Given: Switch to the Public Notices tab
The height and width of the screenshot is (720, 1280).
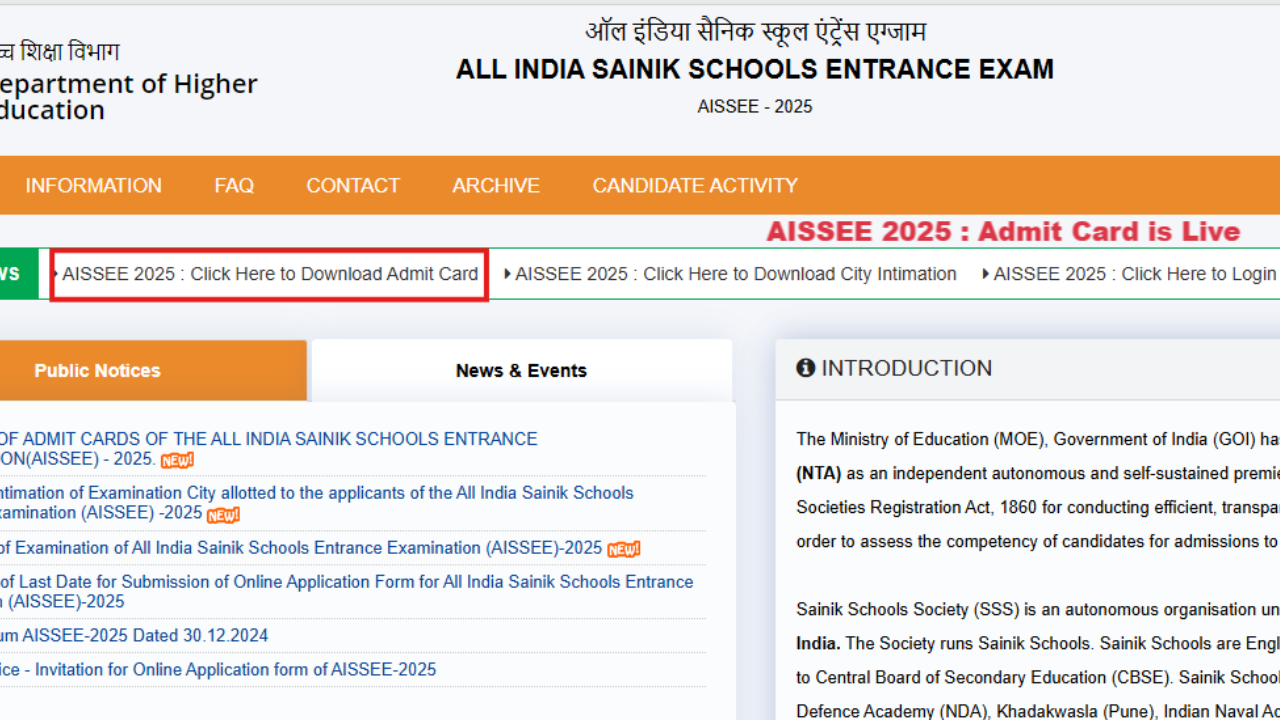Looking at the screenshot, I should click(97, 370).
